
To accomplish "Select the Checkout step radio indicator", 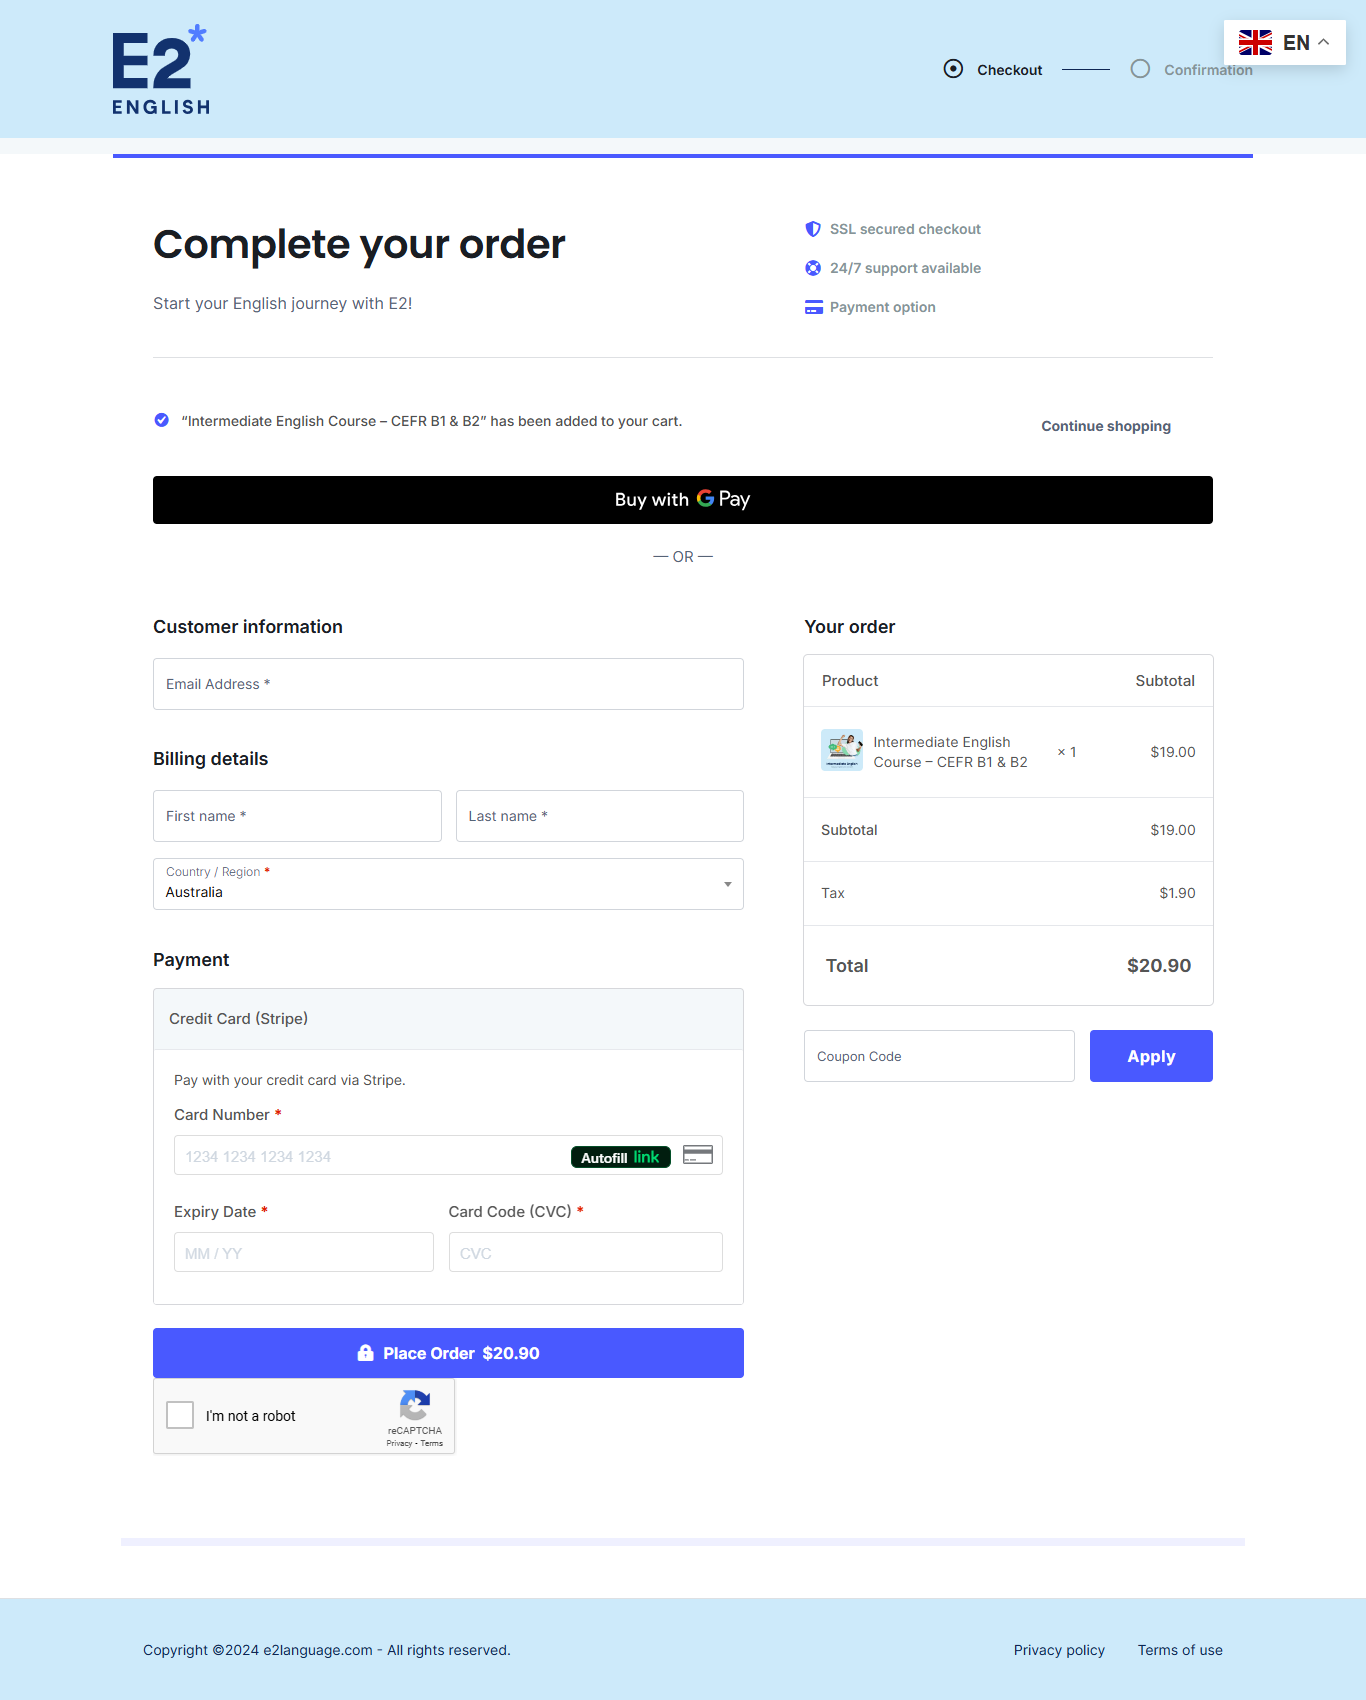I will [953, 69].
